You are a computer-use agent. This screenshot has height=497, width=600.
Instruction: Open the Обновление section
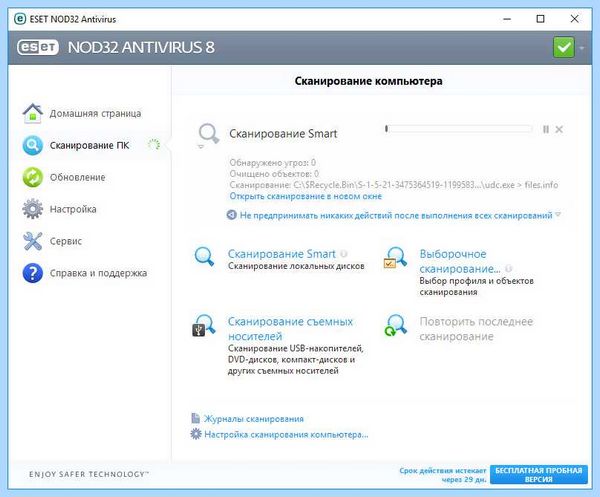[x=77, y=178]
